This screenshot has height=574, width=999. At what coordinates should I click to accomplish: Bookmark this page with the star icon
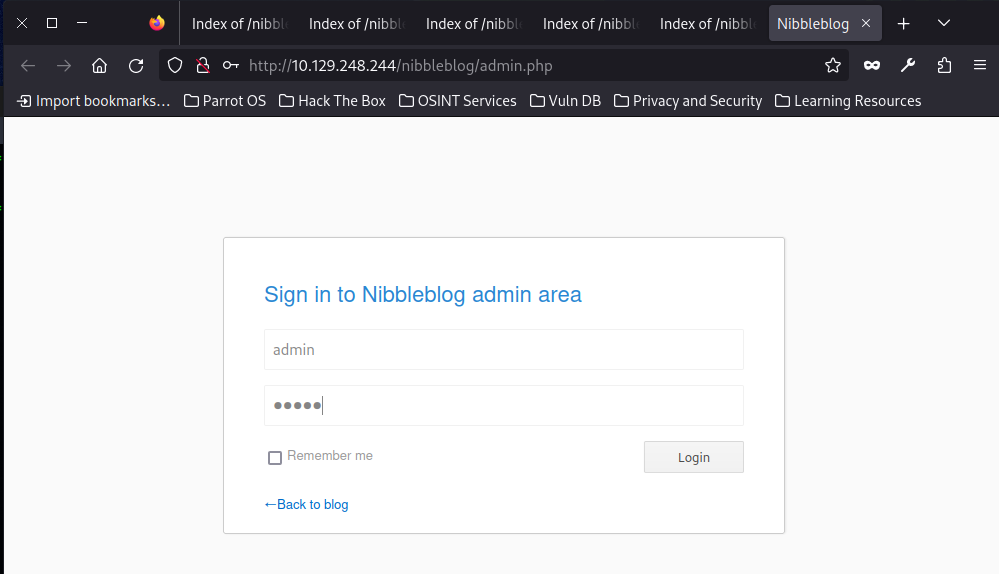833,66
